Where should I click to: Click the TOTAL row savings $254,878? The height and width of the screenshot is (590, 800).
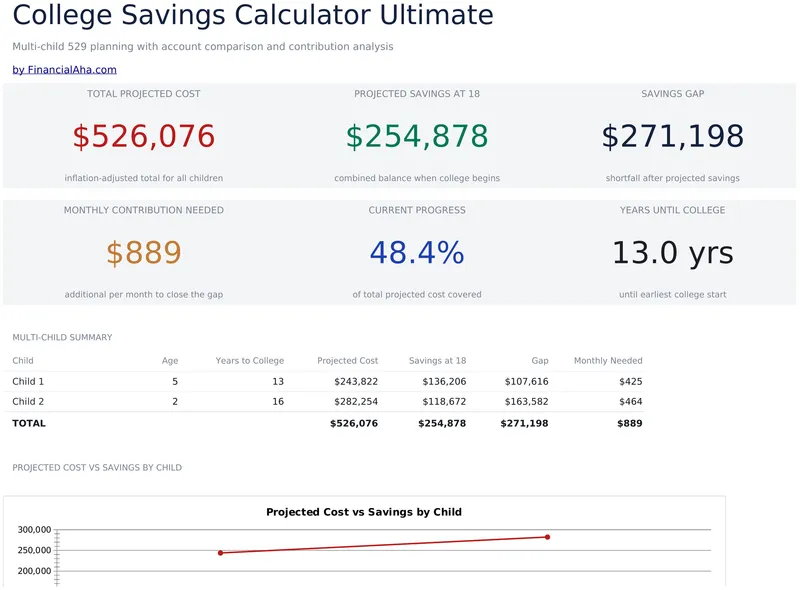pos(442,423)
